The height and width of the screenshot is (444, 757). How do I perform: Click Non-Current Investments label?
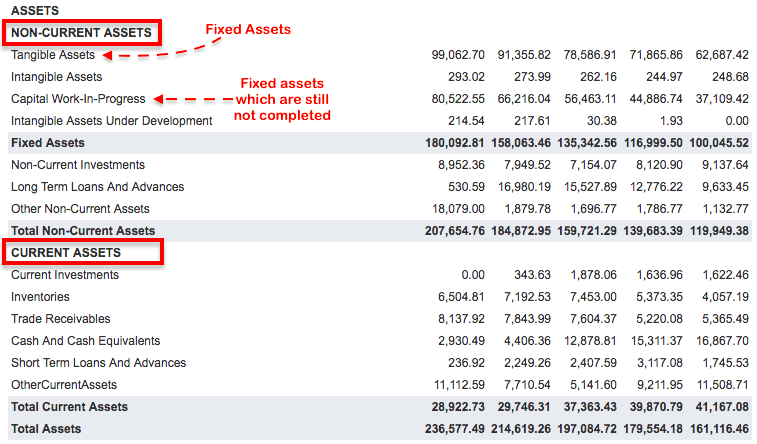click(78, 165)
